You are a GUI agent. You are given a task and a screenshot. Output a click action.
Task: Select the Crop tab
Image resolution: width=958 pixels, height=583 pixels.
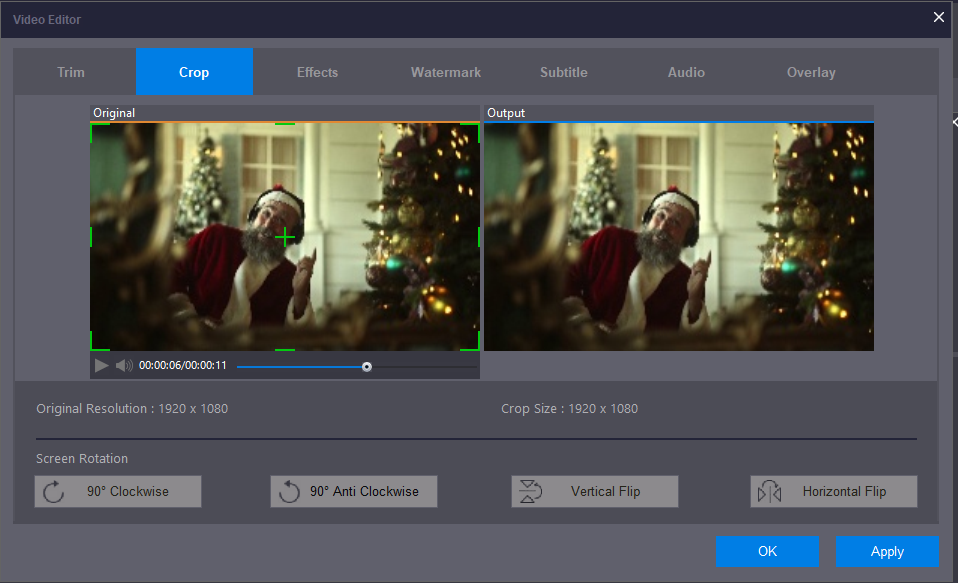194,72
